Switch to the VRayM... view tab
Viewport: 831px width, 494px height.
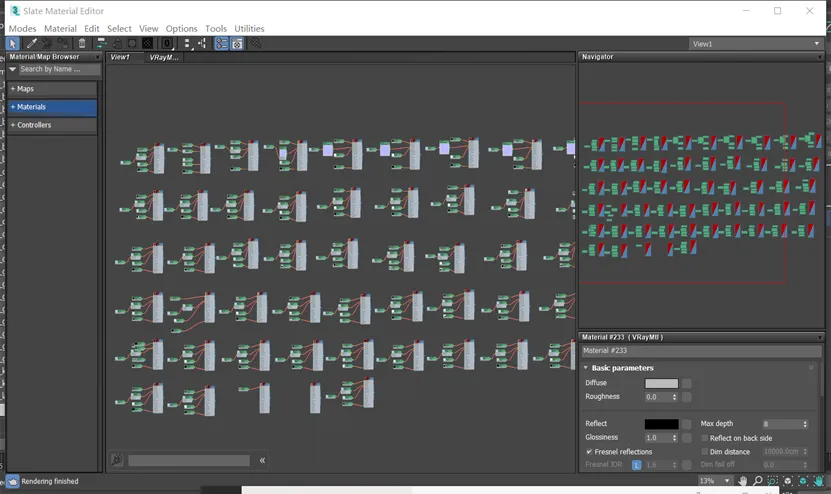tap(163, 58)
